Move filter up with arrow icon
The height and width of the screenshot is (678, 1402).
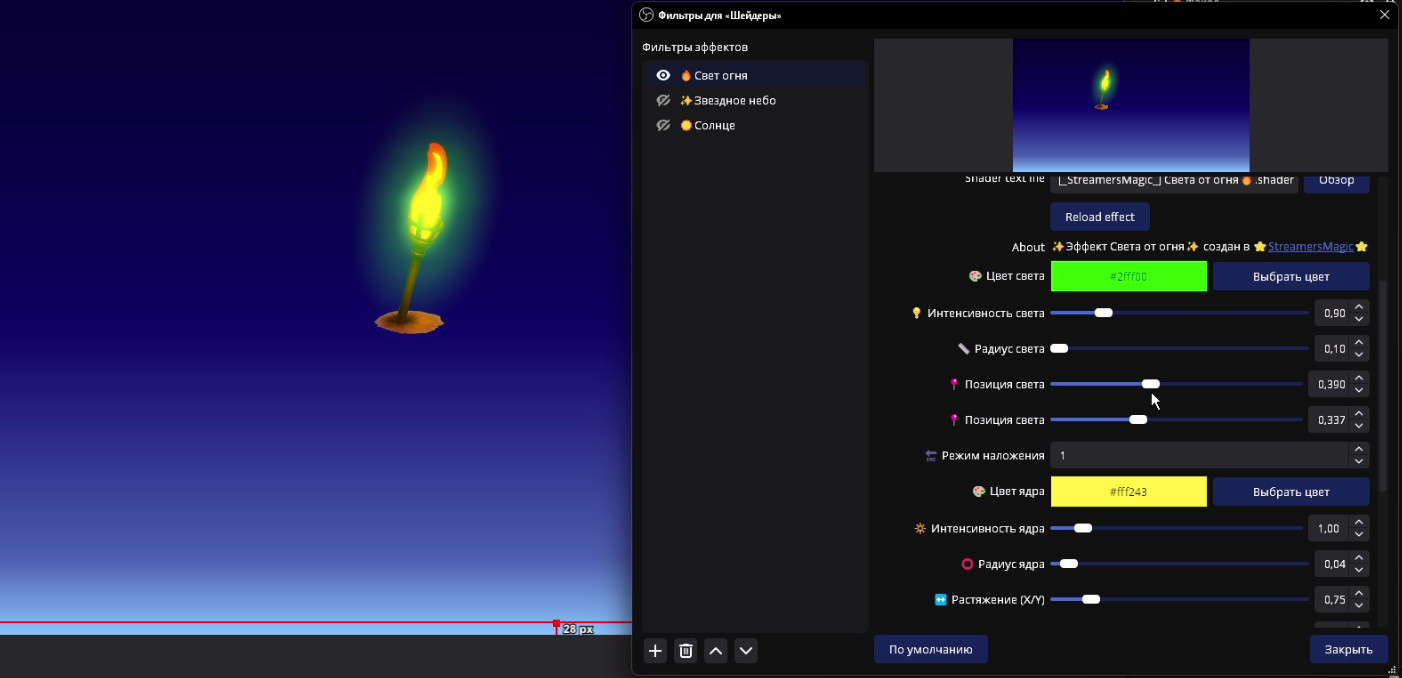click(x=716, y=651)
